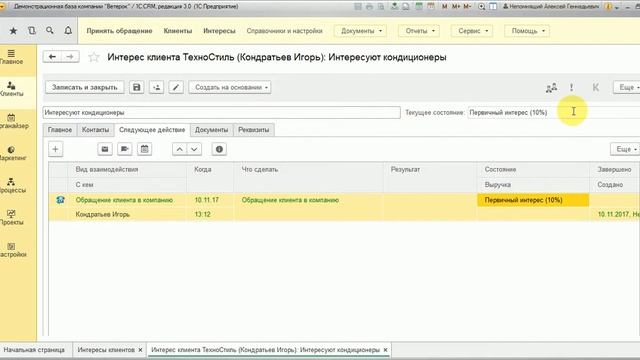This screenshot has height=360, width=640.
Task: Switch to the Контакты tab
Action: (x=96, y=130)
